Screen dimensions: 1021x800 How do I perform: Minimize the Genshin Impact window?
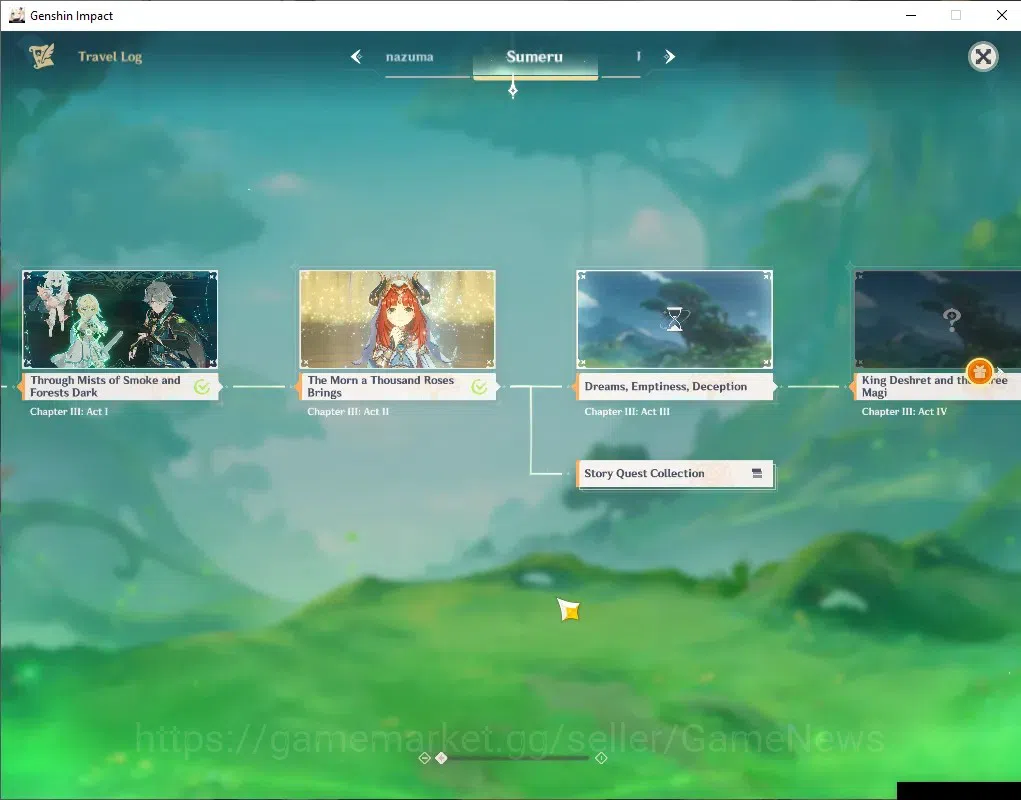[x=911, y=15]
